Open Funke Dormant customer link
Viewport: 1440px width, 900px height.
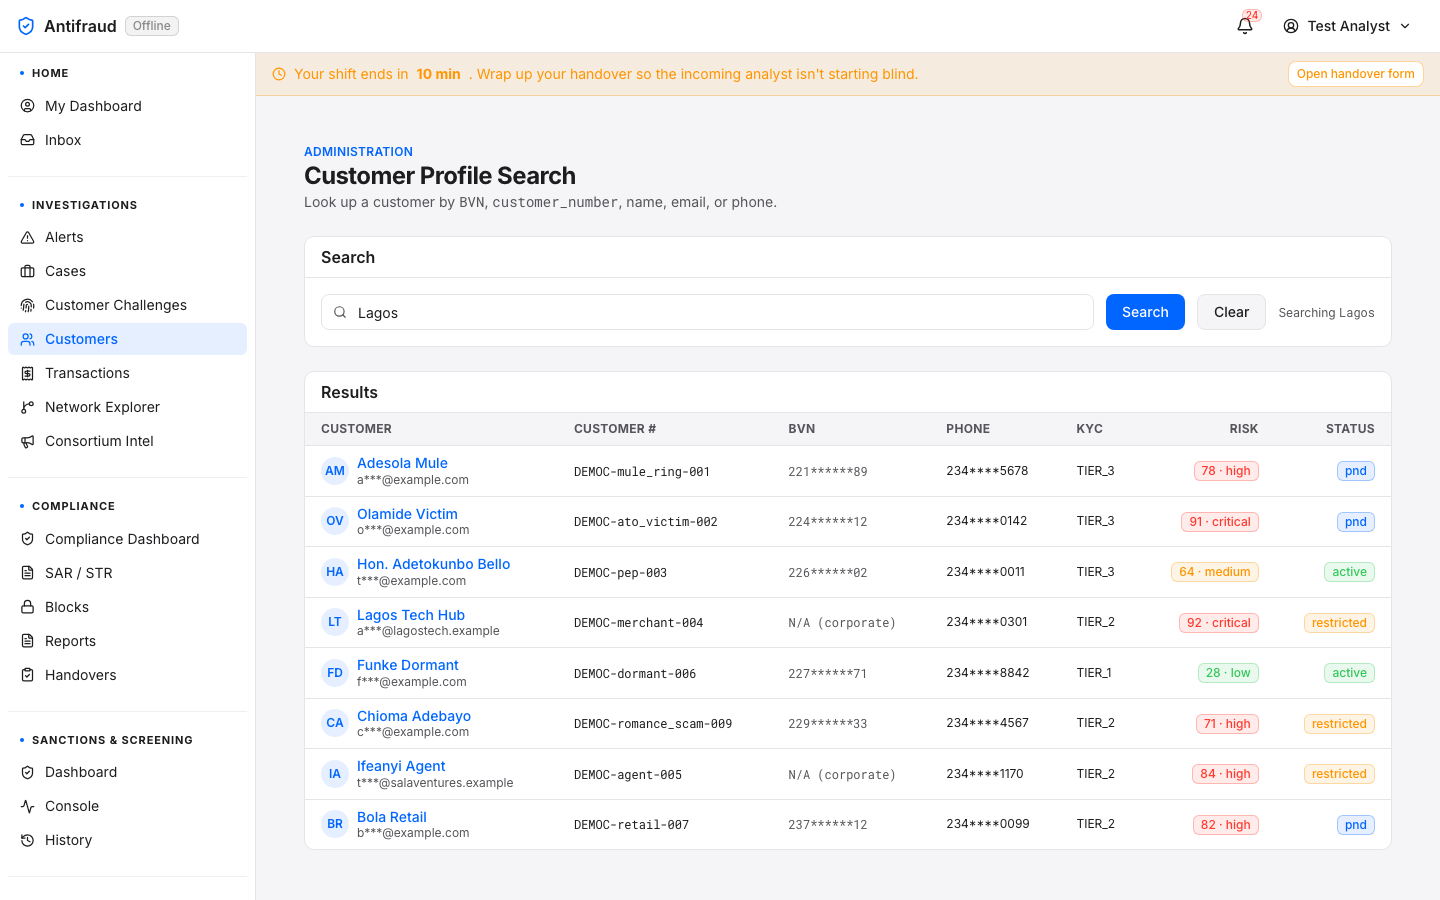408,665
